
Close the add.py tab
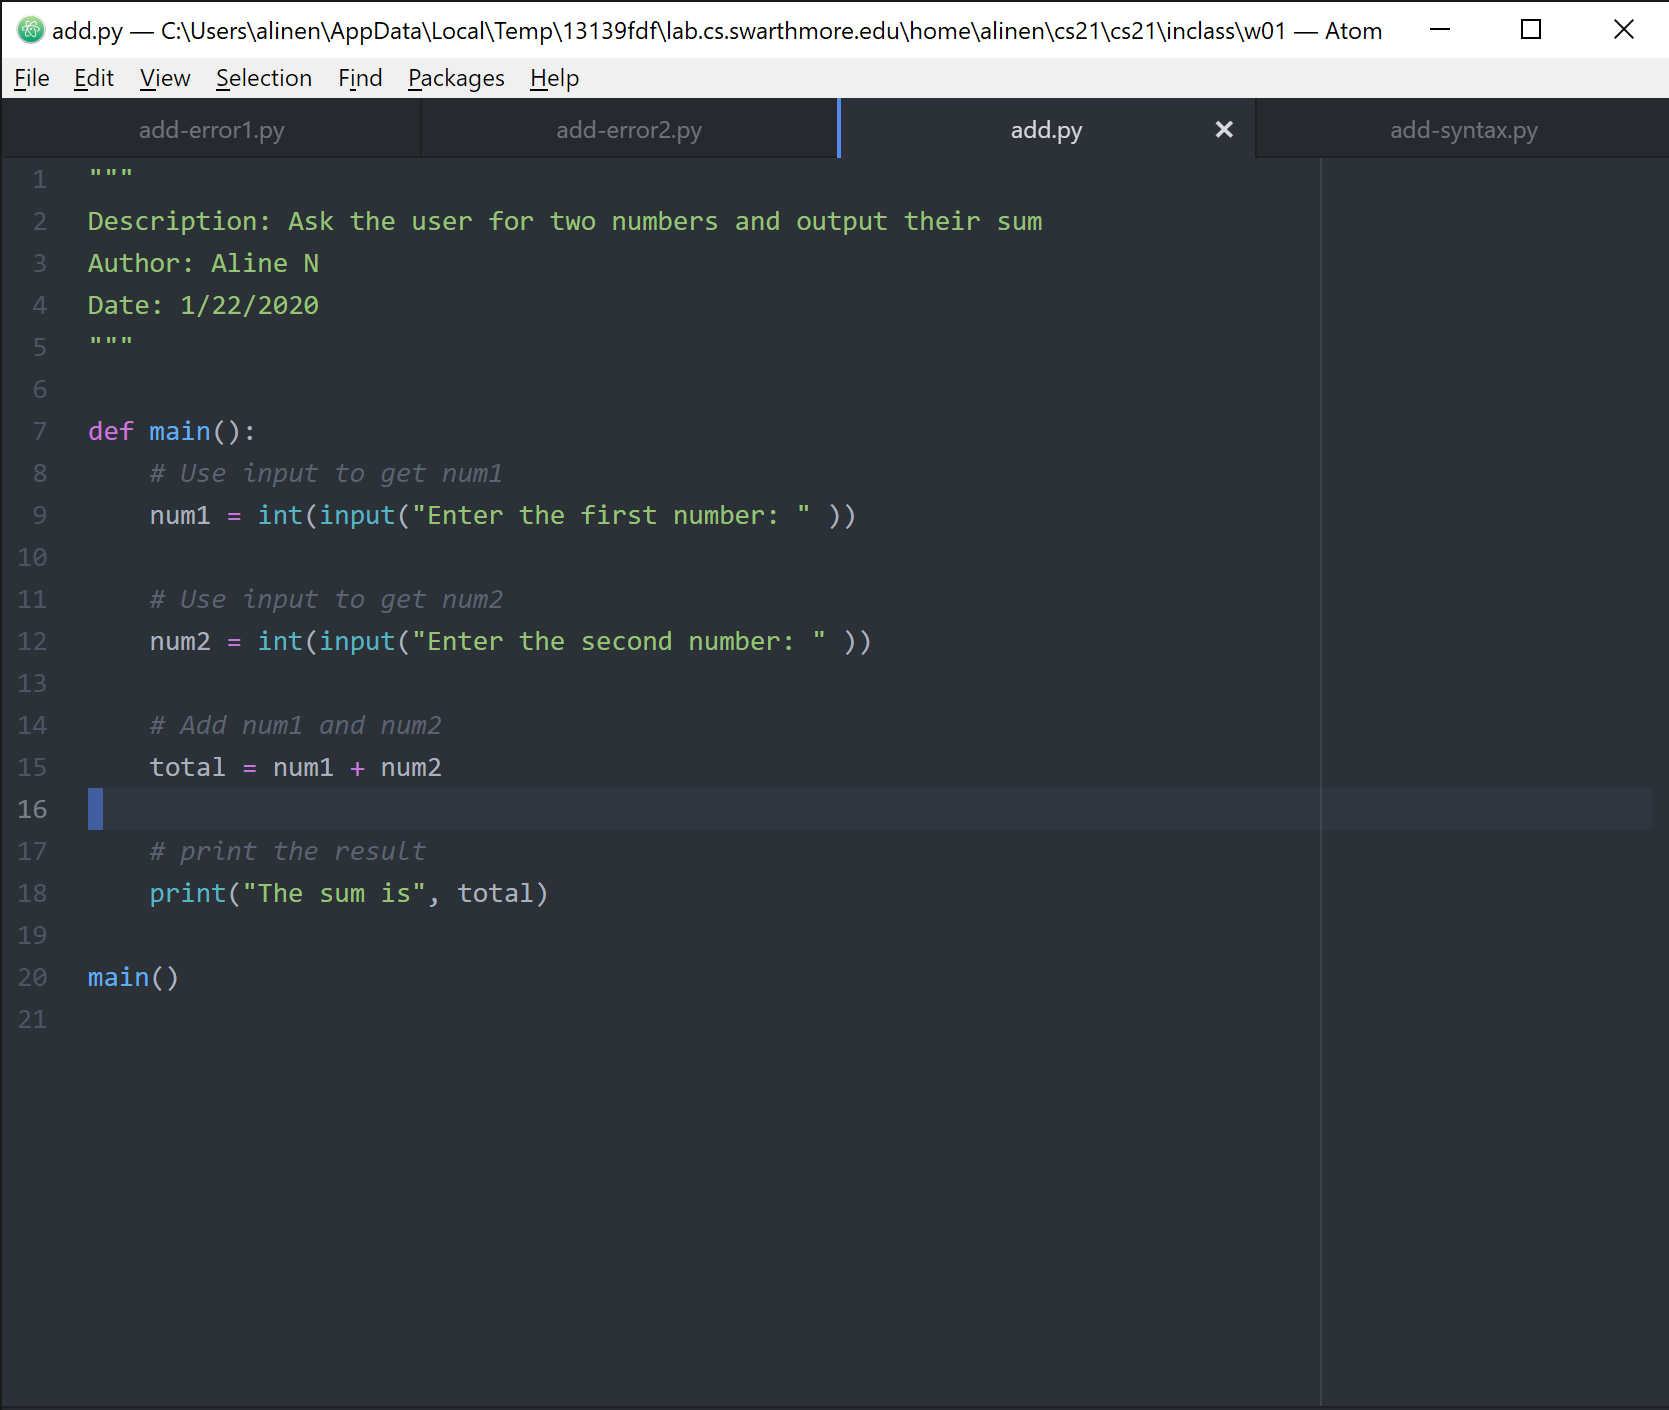[x=1224, y=130]
